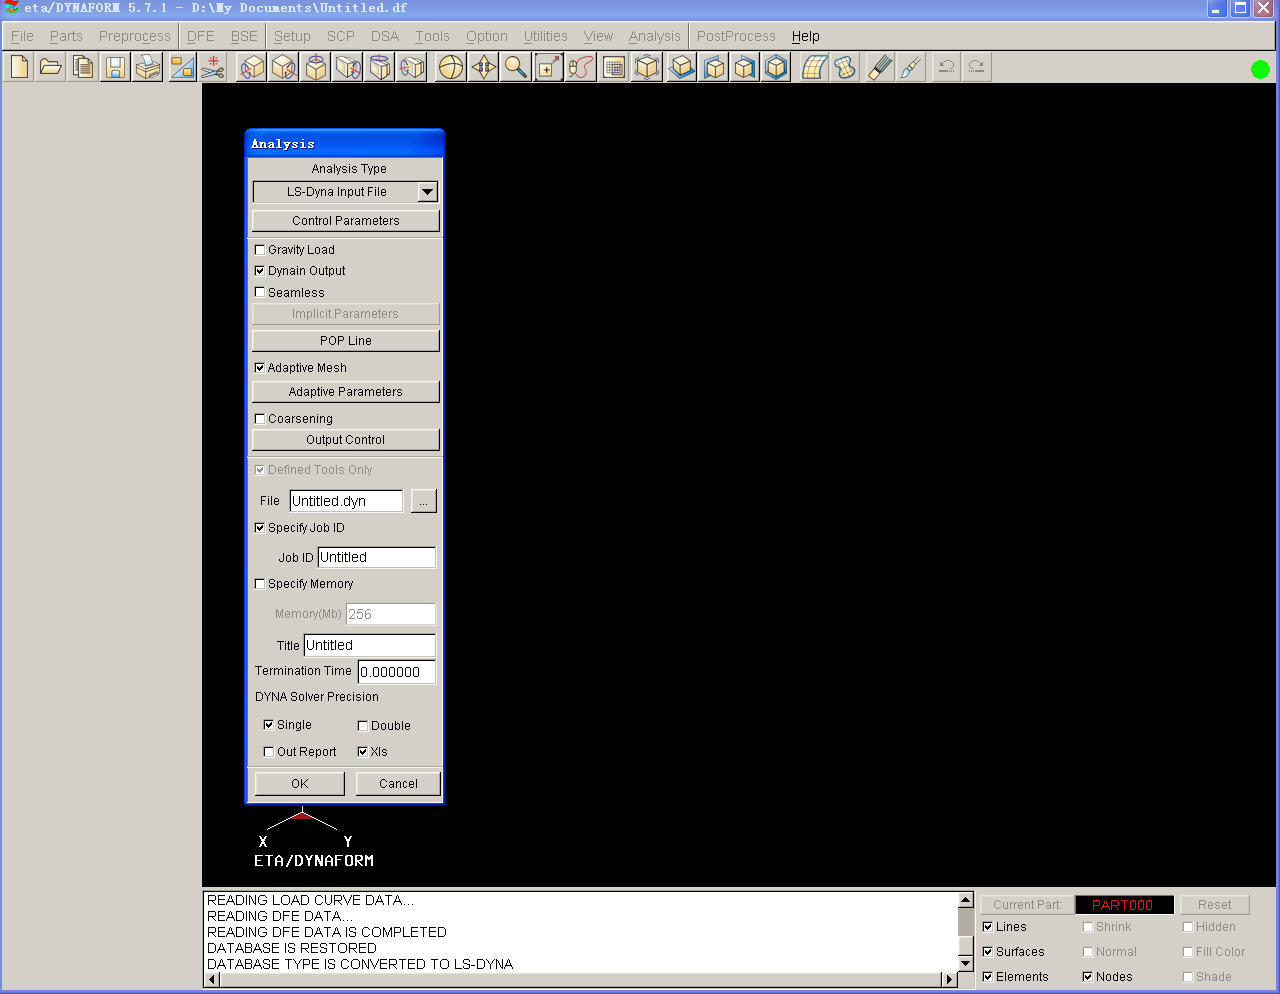The image size is (1280, 994).
Task: Enable the Specify Memory checkbox
Action: 260,584
